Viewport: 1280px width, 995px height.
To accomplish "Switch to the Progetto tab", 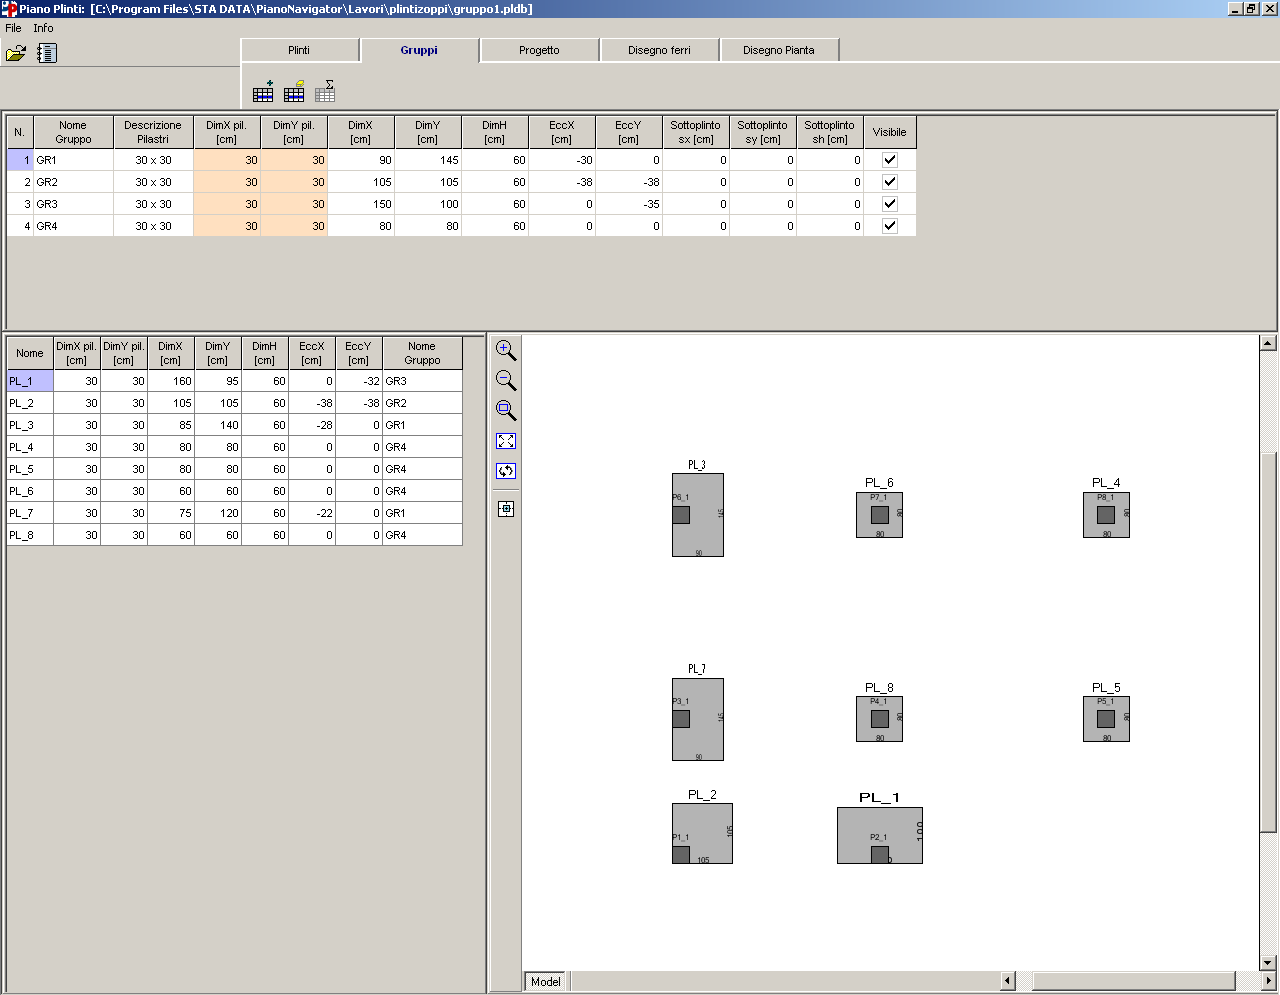I will coord(539,50).
